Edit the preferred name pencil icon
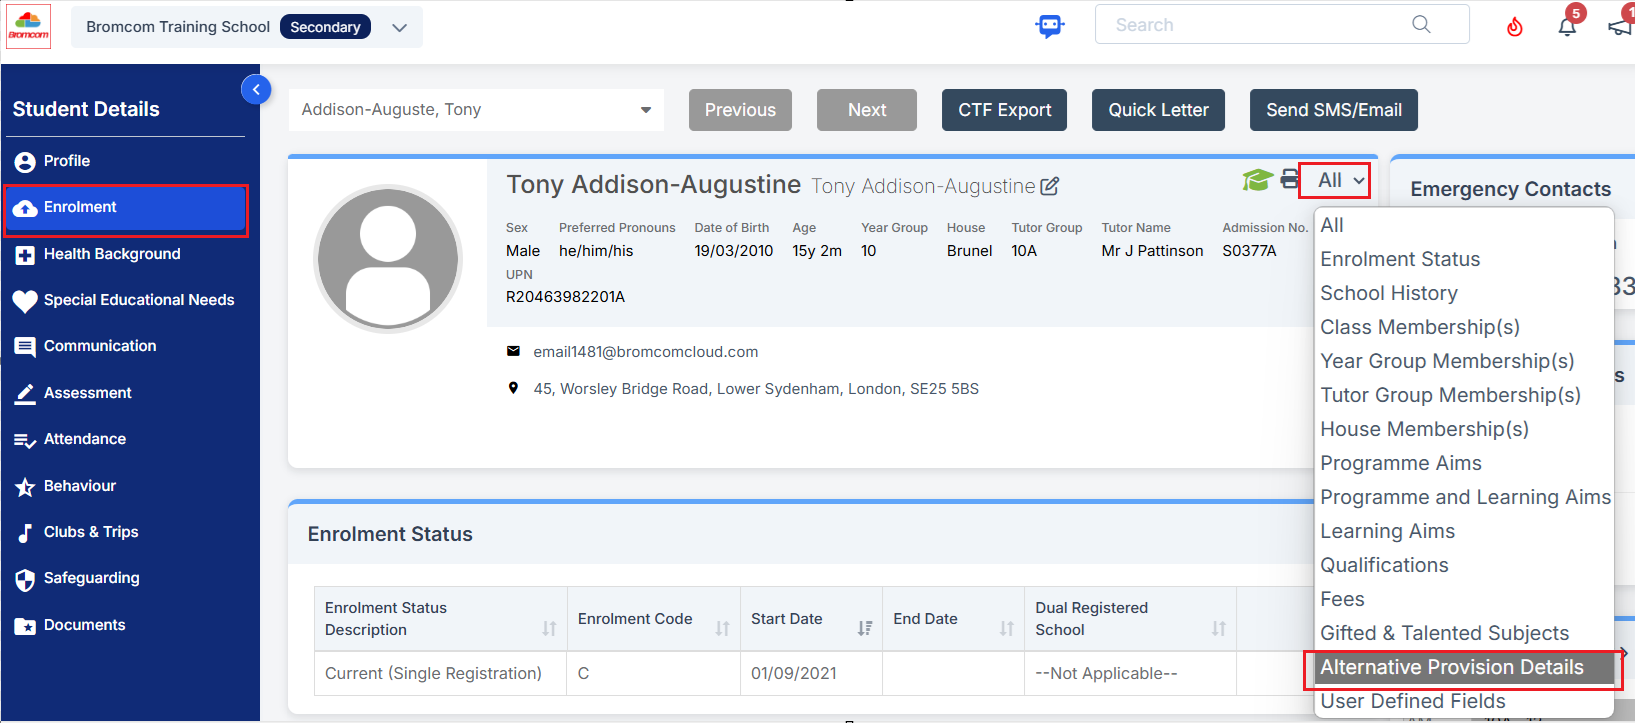The image size is (1635, 723). 1050,186
